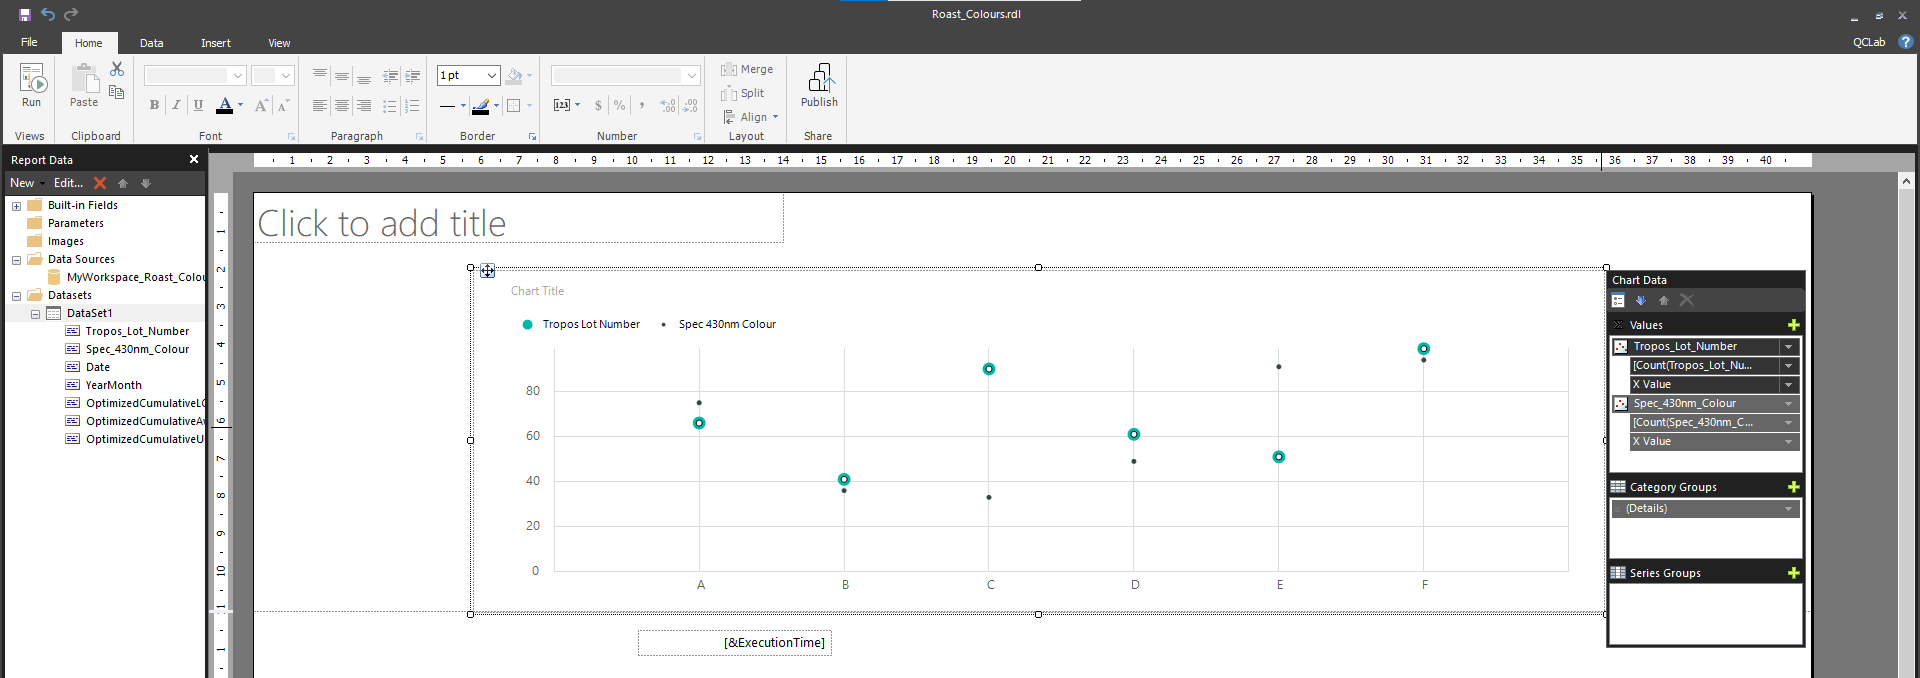Image resolution: width=1920 pixels, height=678 pixels.
Task: Move chart data field down
Action: [1641, 300]
